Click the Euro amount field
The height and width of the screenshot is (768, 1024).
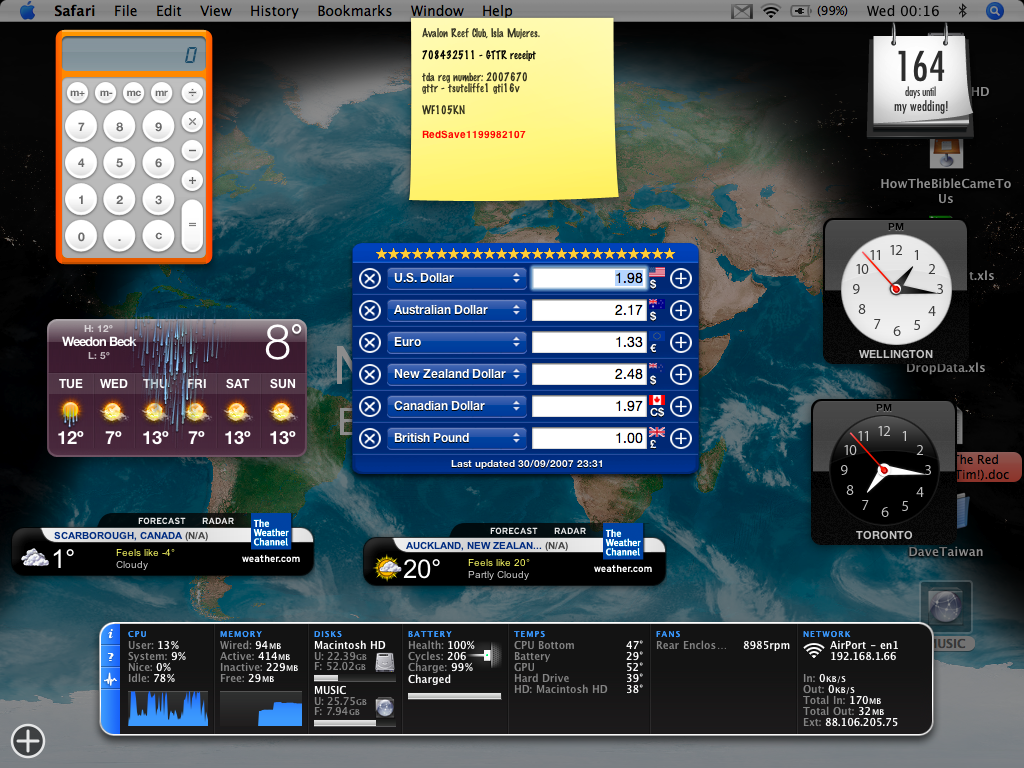click(589, 342)
